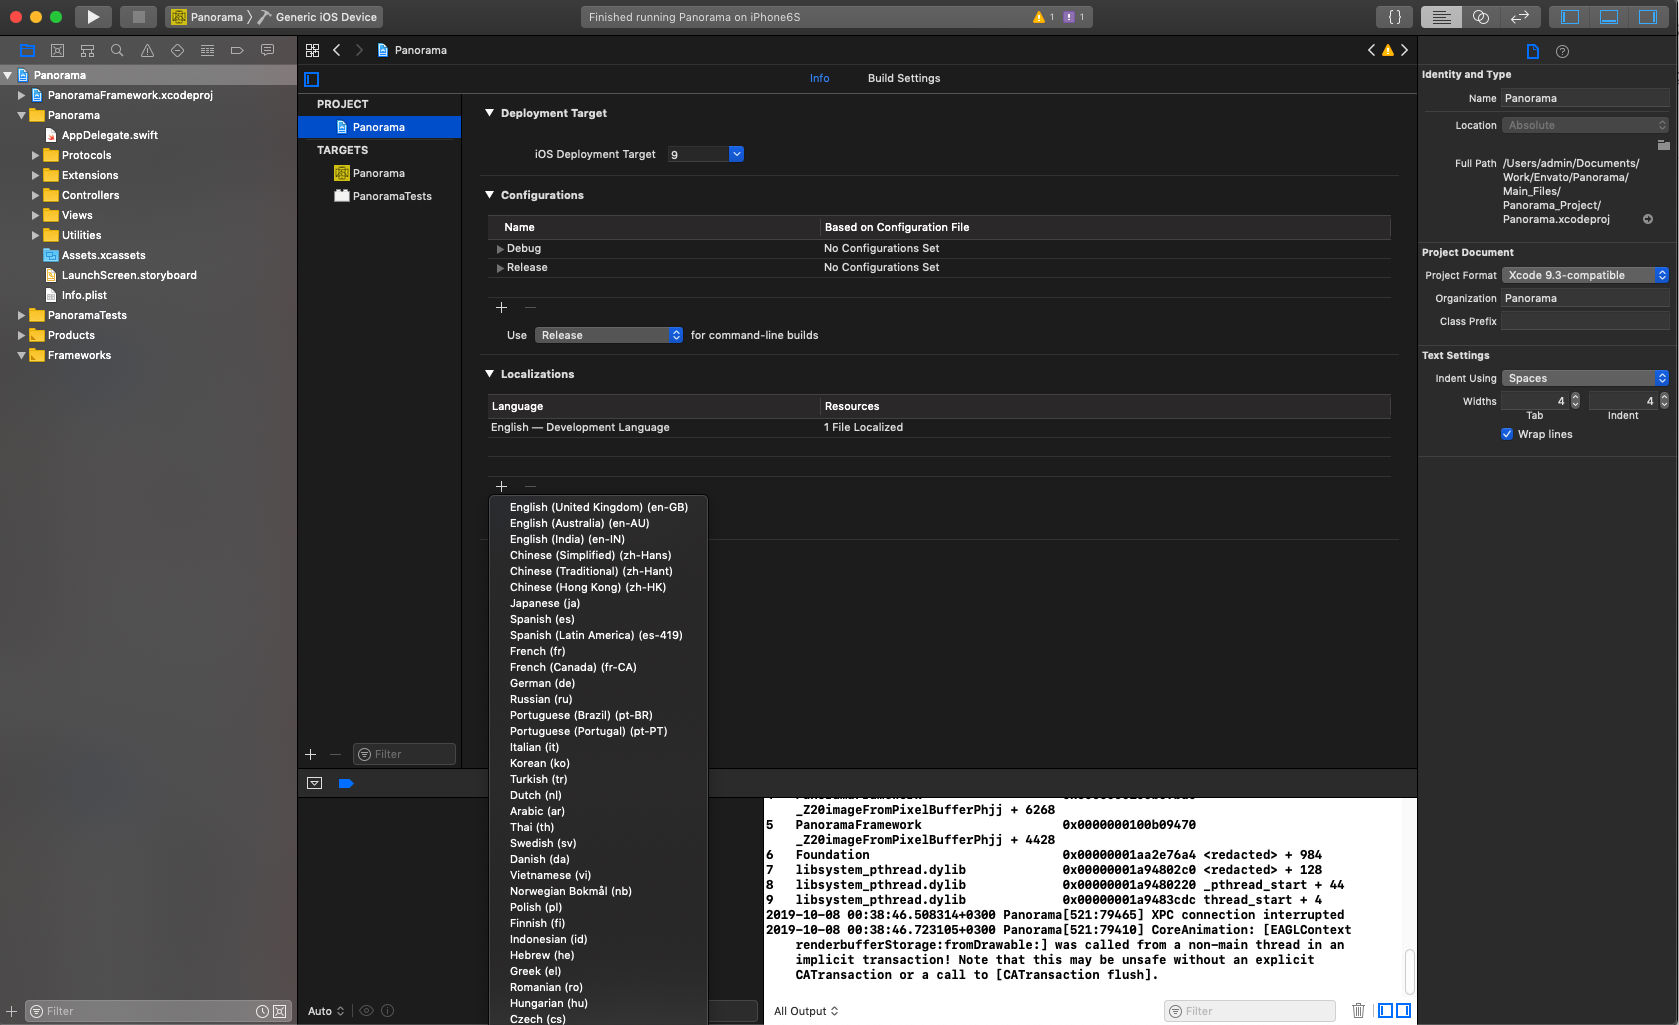Open the breakpoint navigator
Image resolution: width=1679 pixels, height=1025 pixels.
tap(237, 50)
